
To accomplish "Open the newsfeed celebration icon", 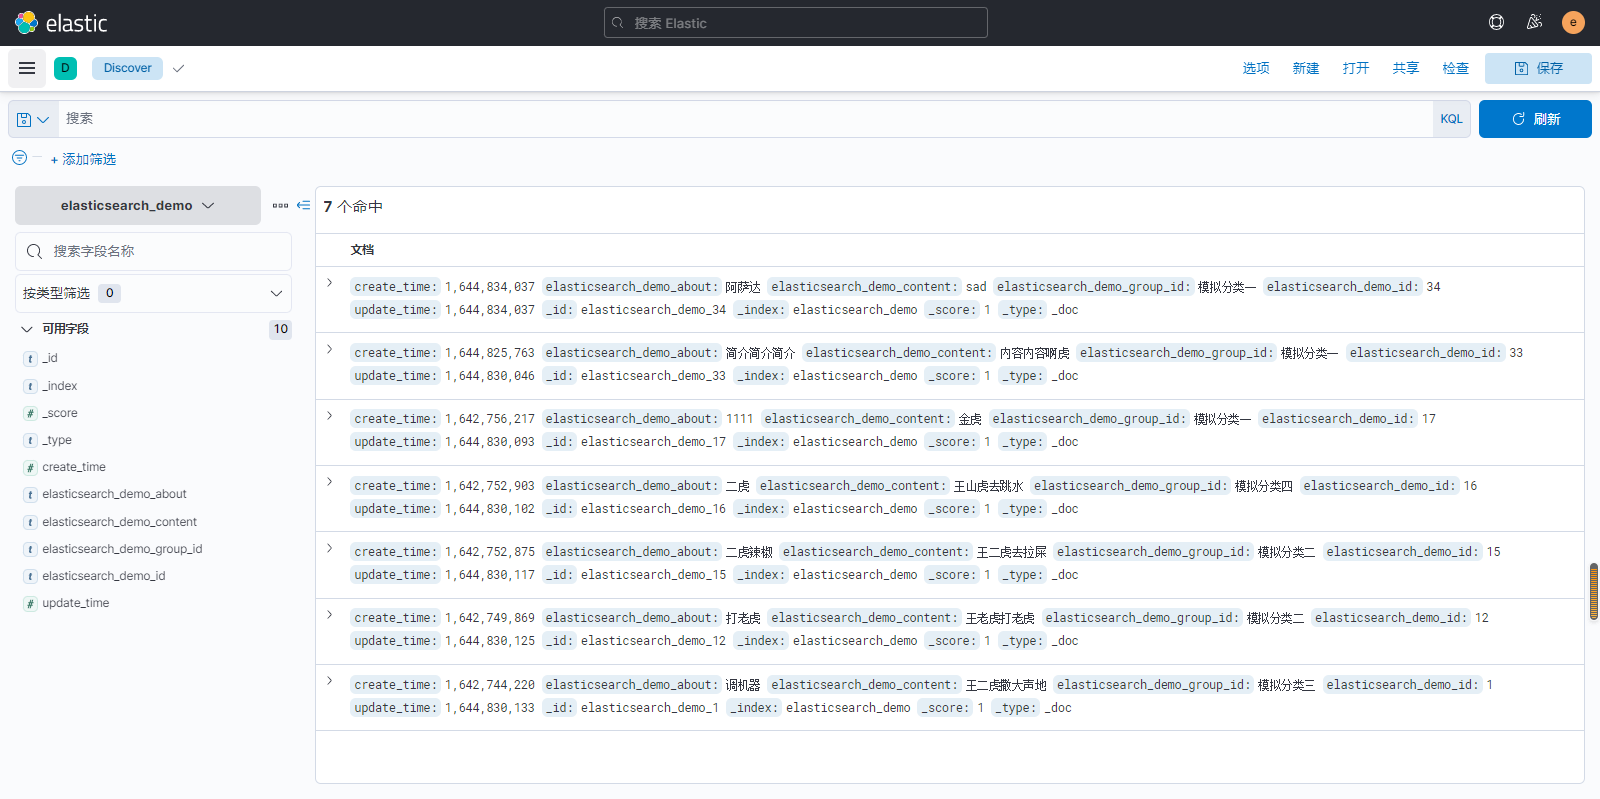I will (1534, 22).
